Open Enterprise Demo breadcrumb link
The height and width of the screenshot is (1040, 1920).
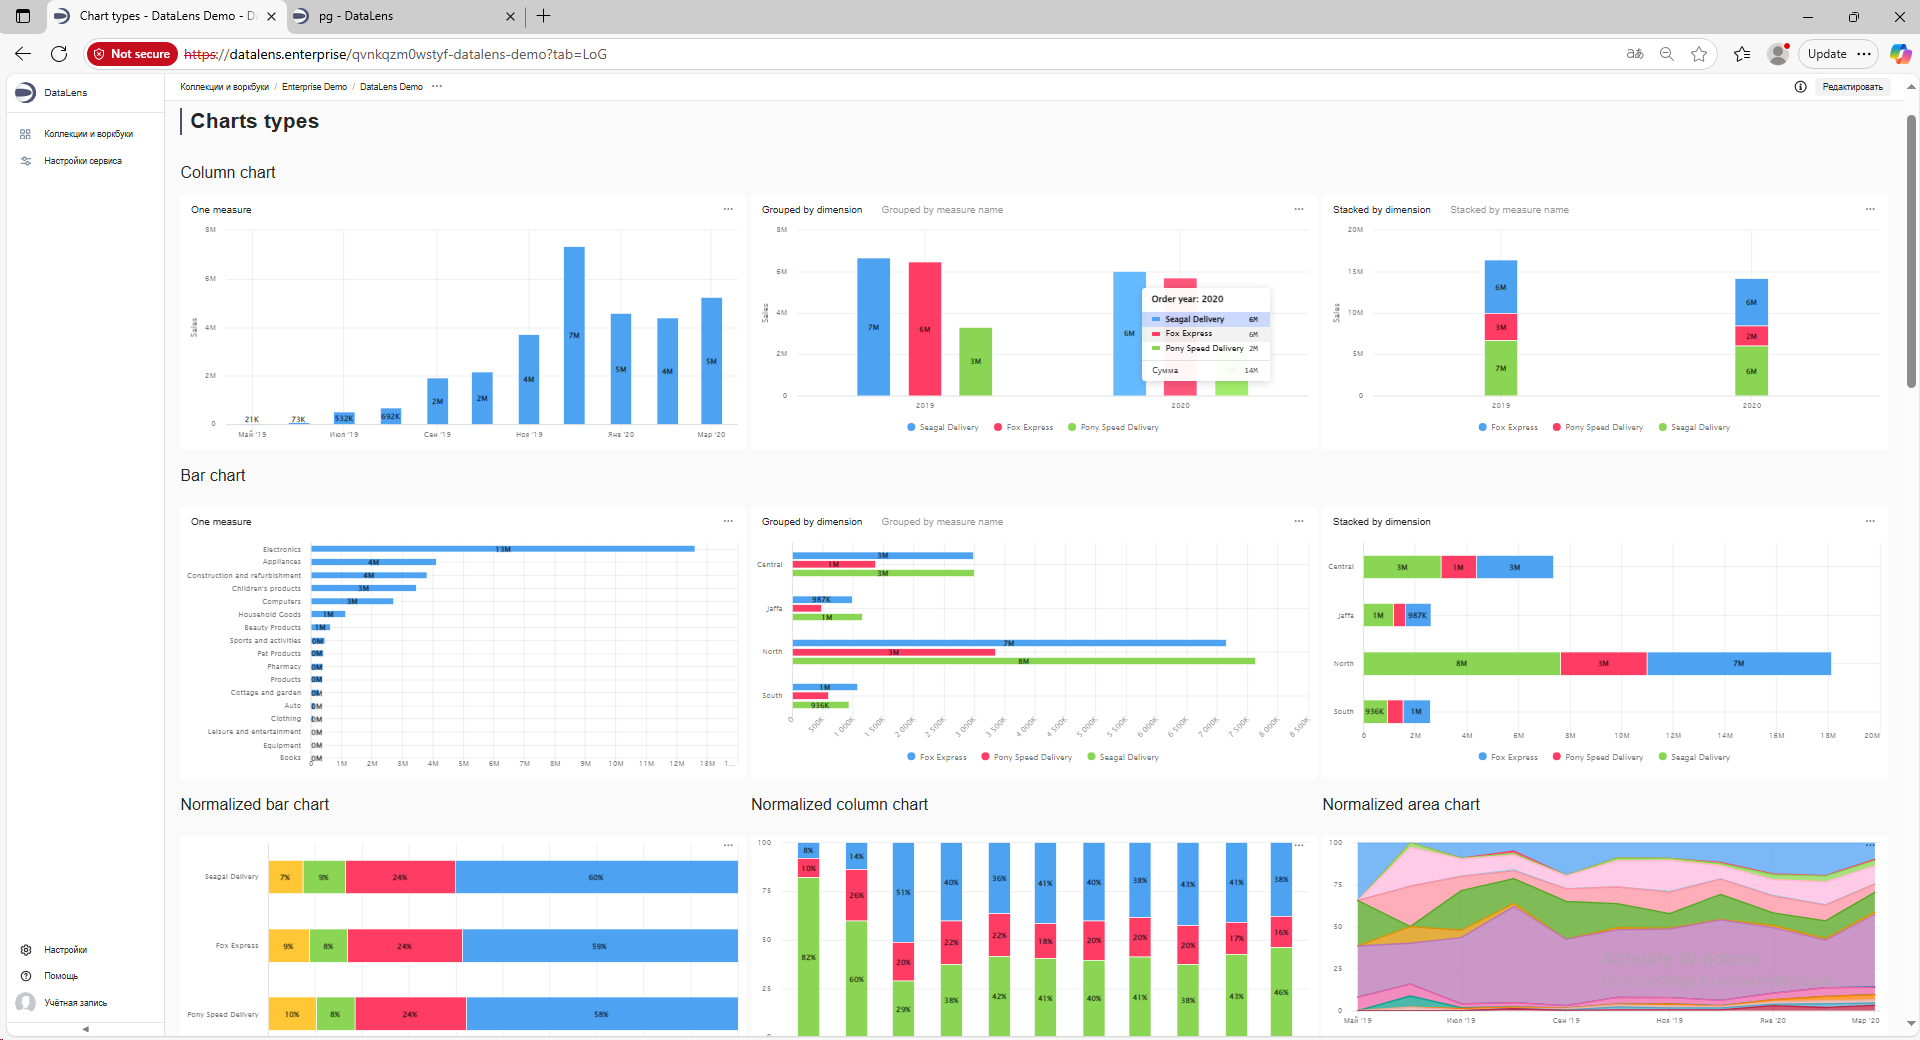pos(314,87)
